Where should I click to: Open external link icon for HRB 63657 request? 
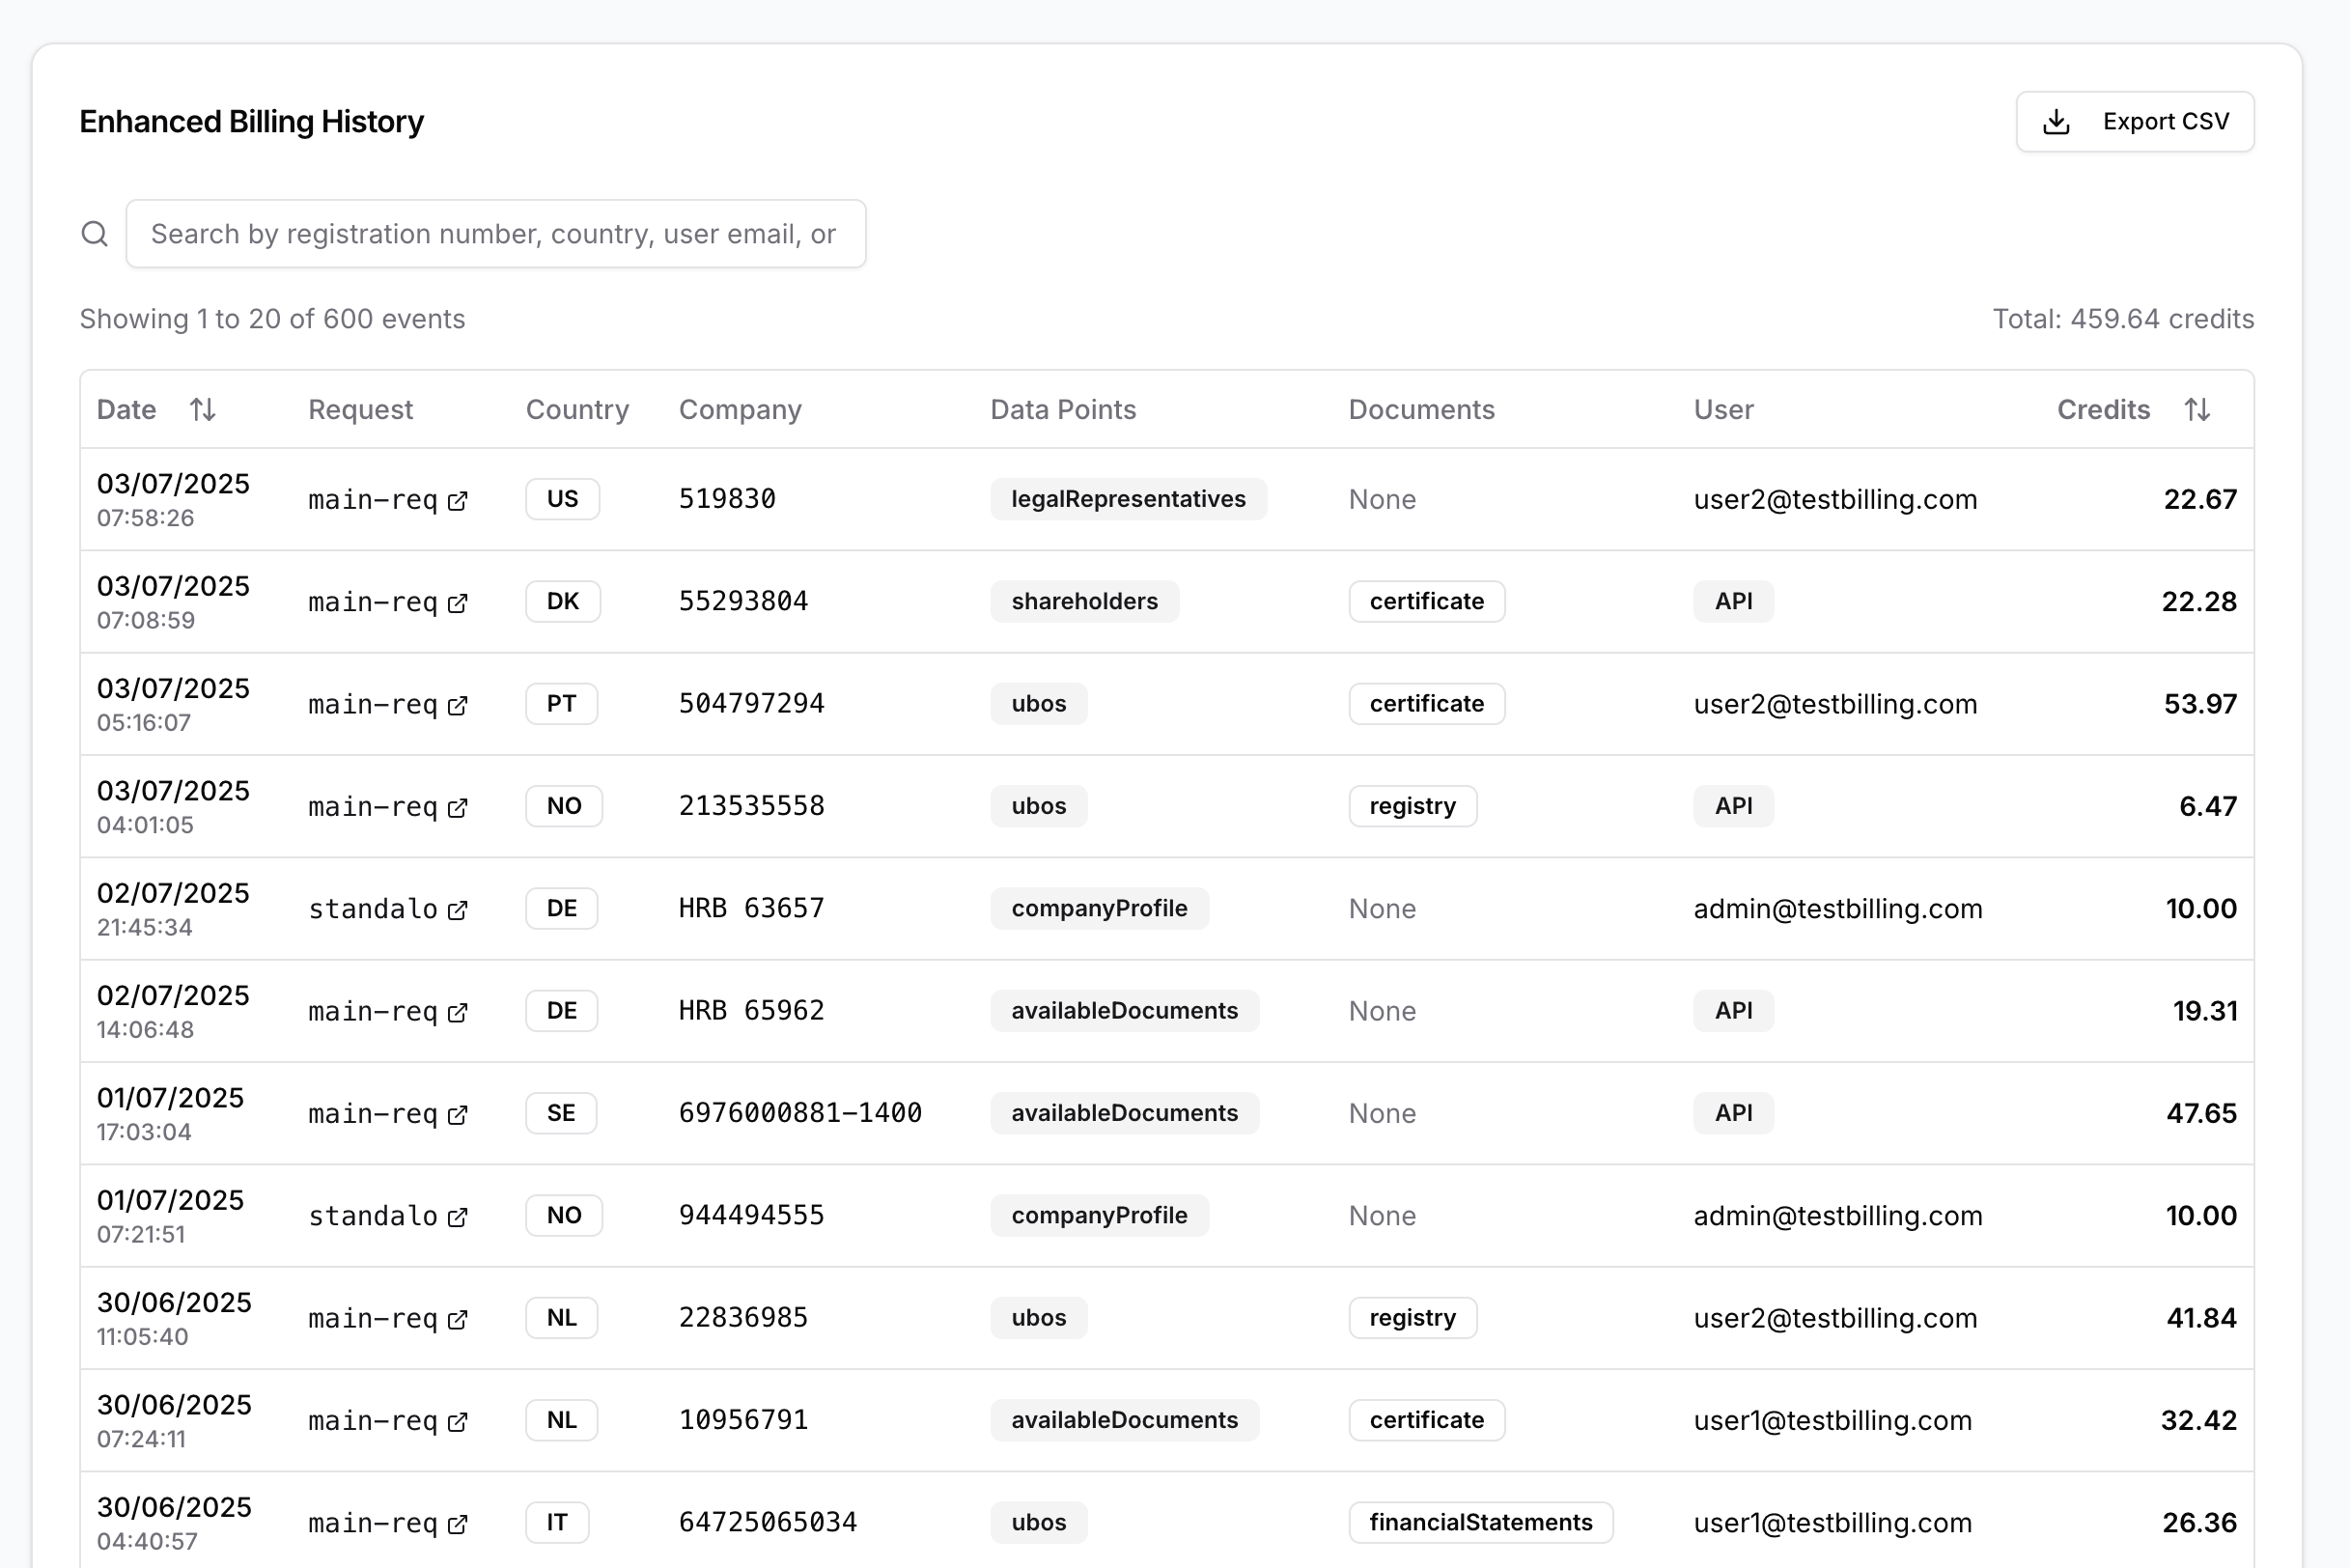(458, 909)
